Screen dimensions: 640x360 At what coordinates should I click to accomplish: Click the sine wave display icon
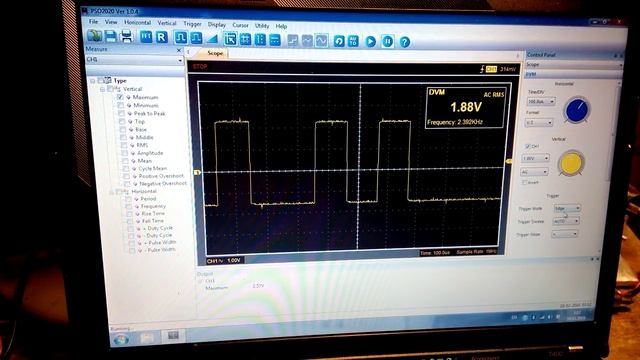(322, 40)
